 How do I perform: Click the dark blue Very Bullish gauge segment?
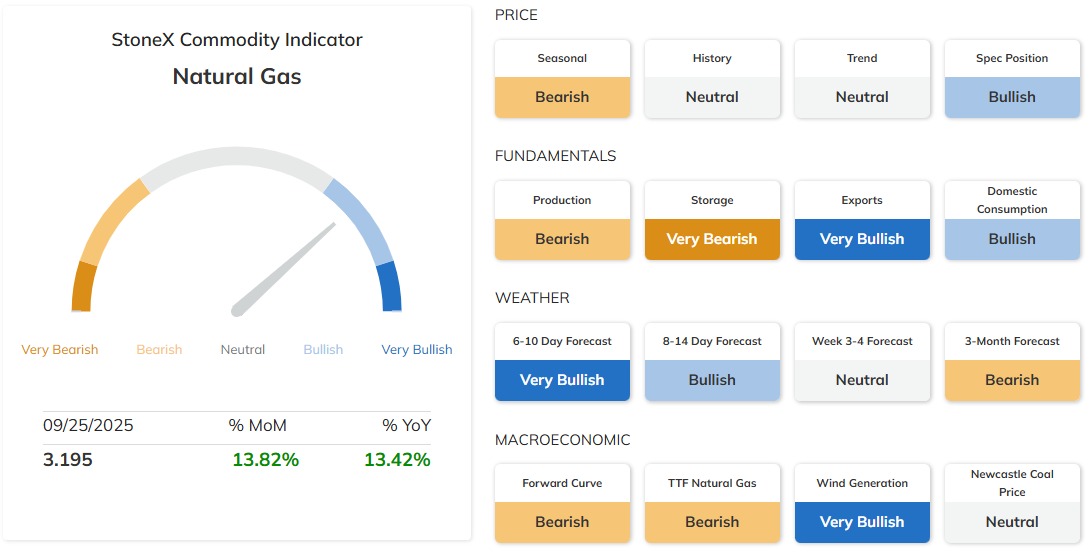[391, 286]
